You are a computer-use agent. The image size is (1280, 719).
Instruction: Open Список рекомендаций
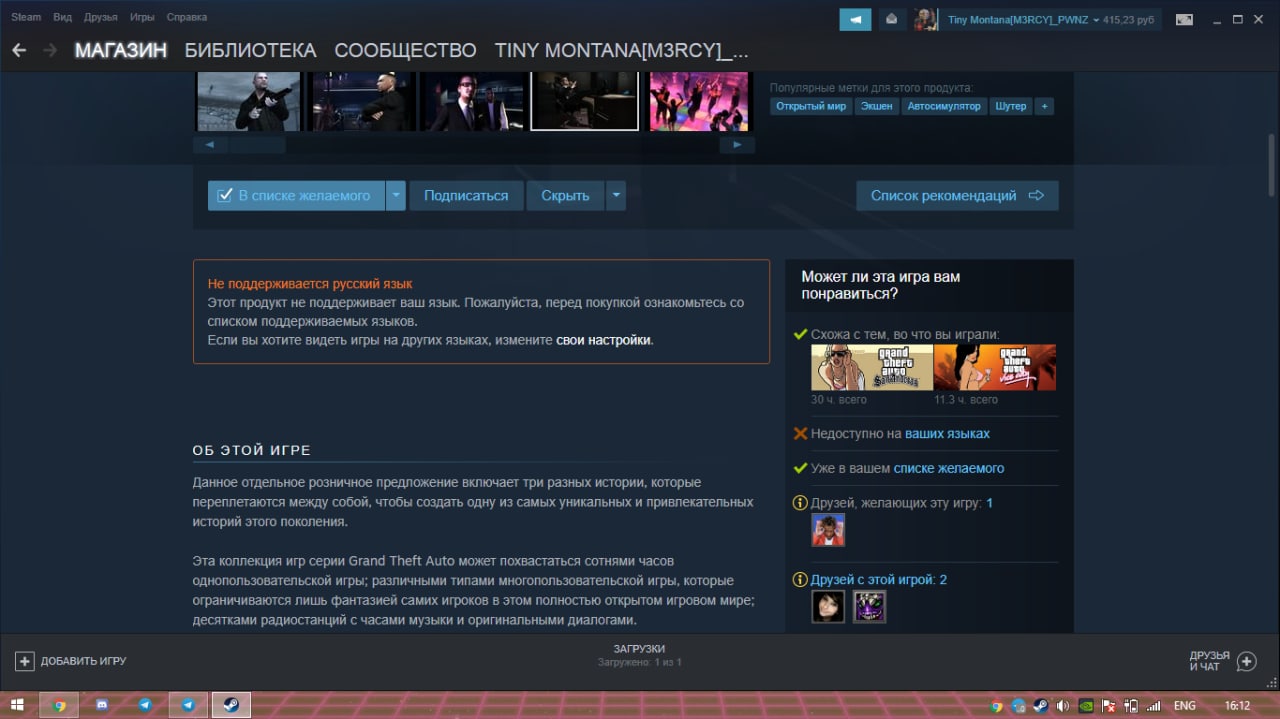(957, 195)
